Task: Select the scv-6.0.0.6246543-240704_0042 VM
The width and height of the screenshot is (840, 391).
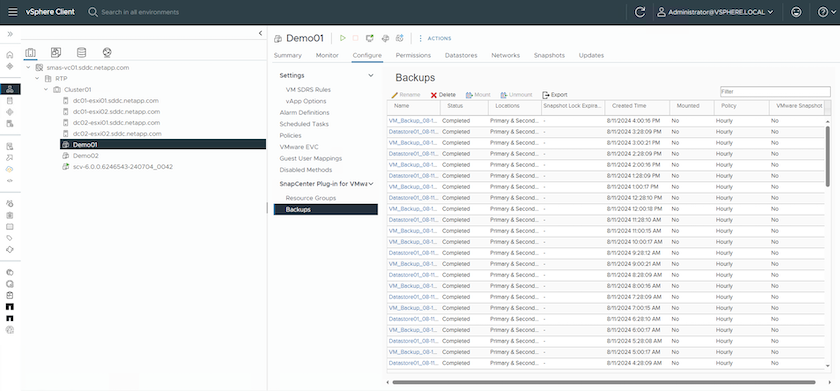Action: pyautogui.click(x=123, y=167)
